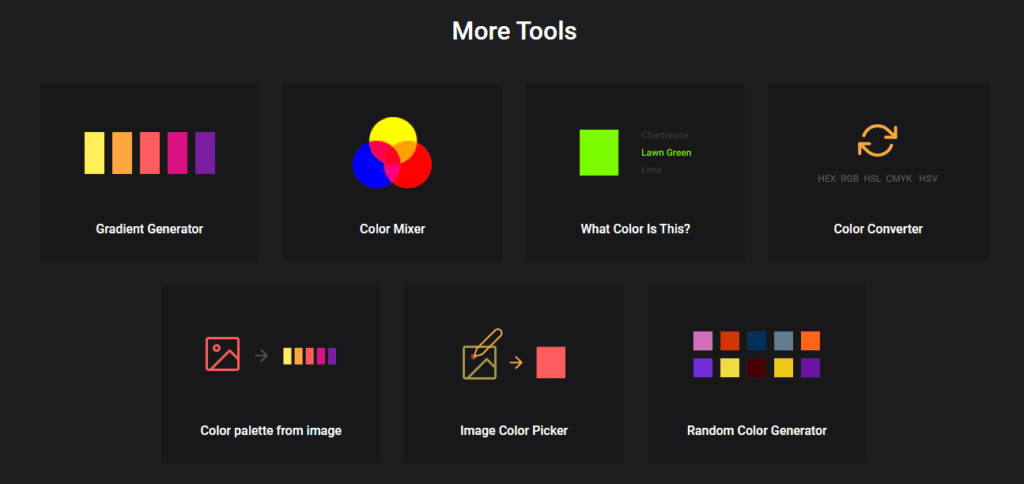The height and width of the screenshot is (484, 1024).
Task: Click the coral bar in Gradient Generator
Action: tap(150, 153)
